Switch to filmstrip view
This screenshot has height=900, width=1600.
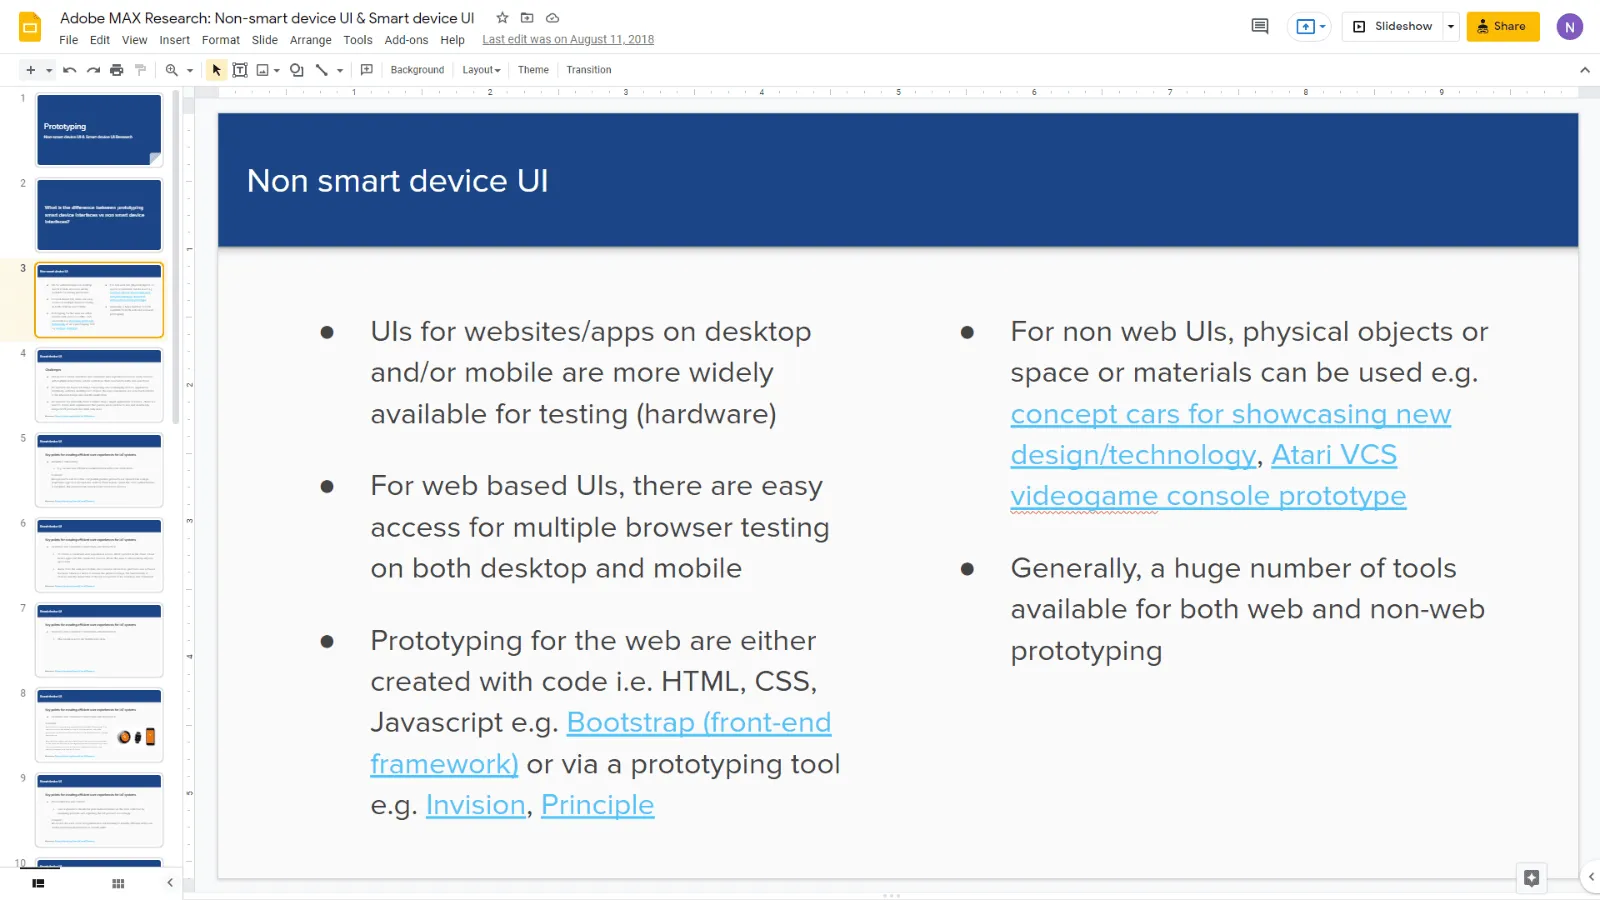click(x=38, y=883)
